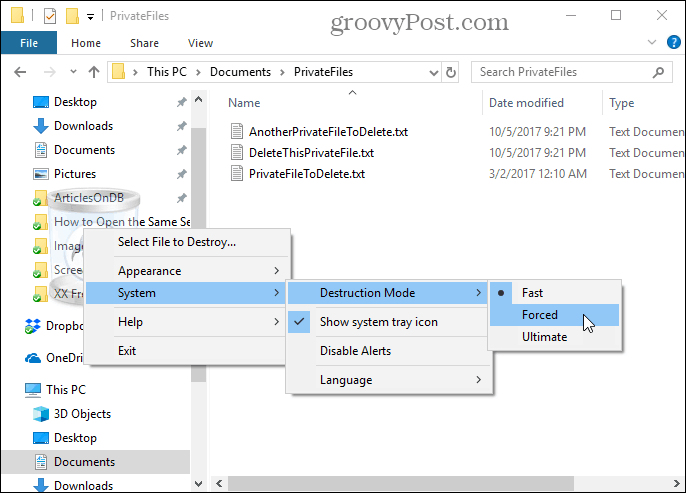Click This PC in the address breadcrumb
The width and height of the screenshot is (686, 493).
pos(167,72)
